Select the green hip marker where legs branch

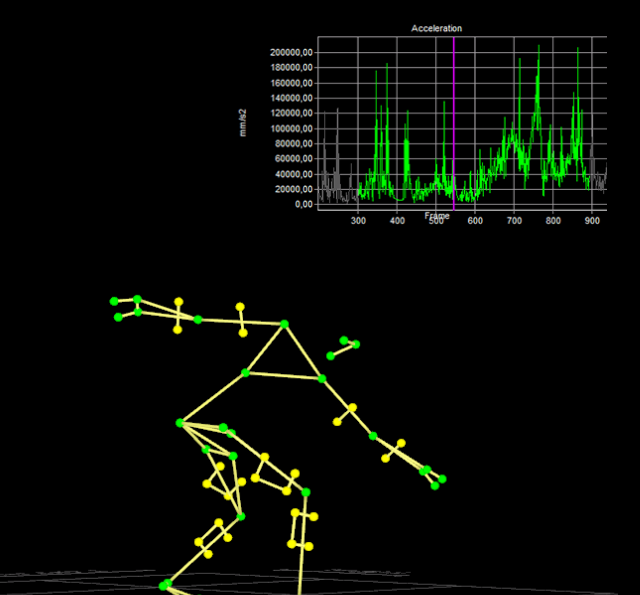(180, 423)
